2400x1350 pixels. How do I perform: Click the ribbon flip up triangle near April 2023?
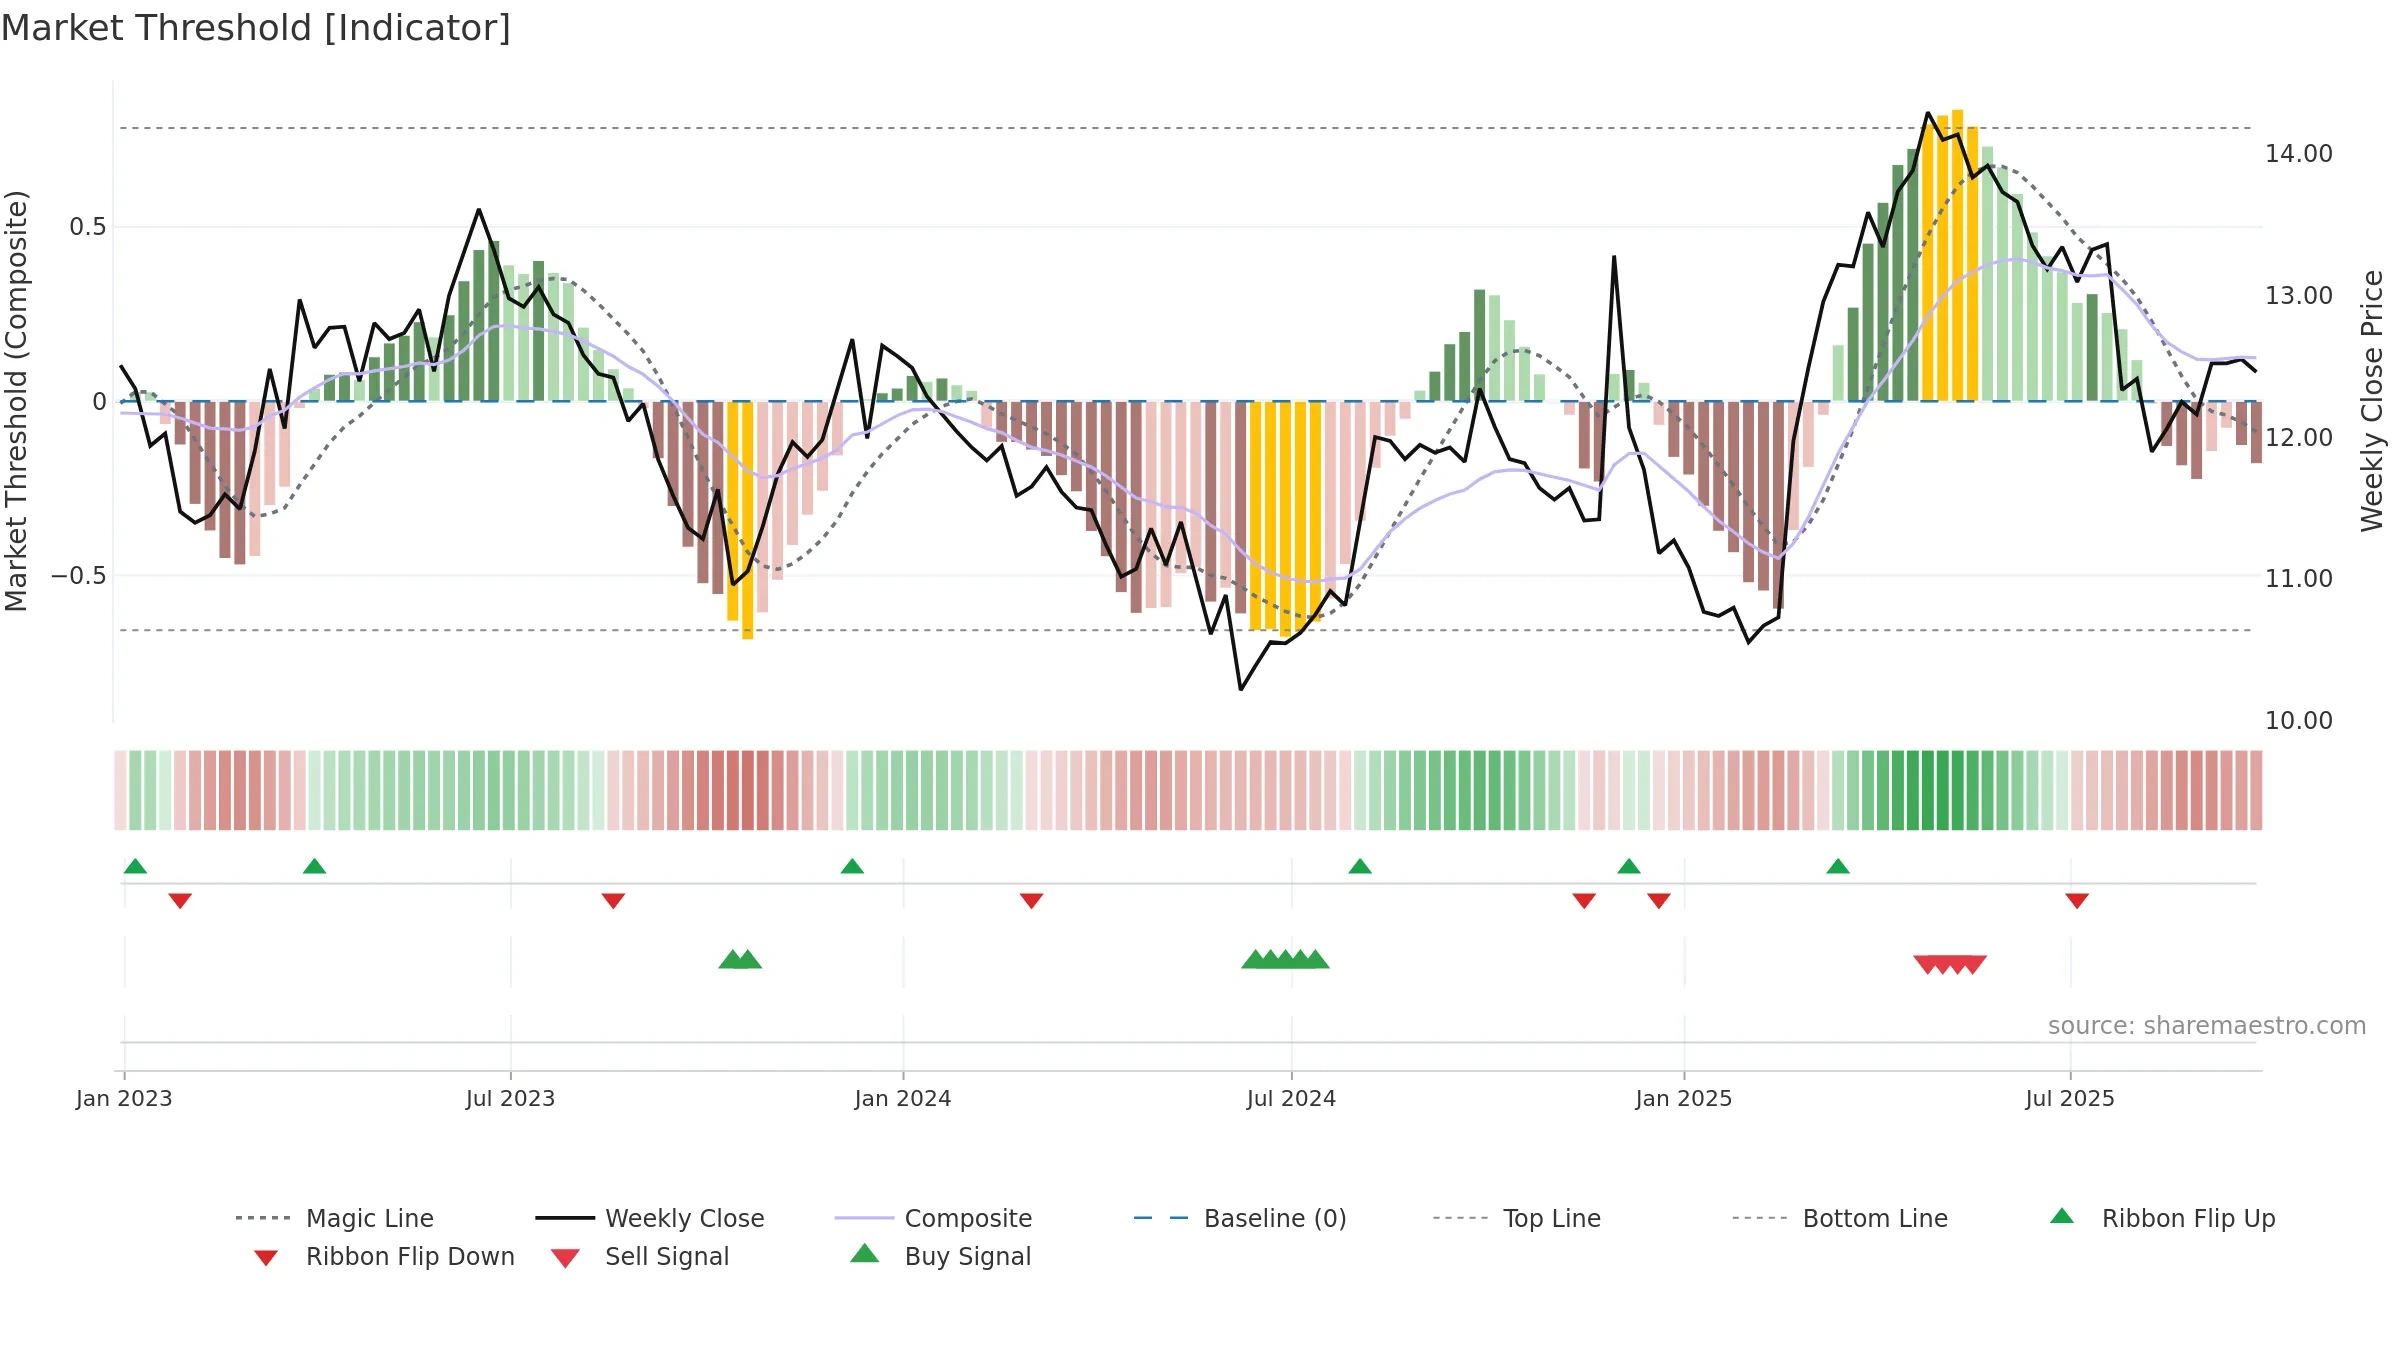314,866
